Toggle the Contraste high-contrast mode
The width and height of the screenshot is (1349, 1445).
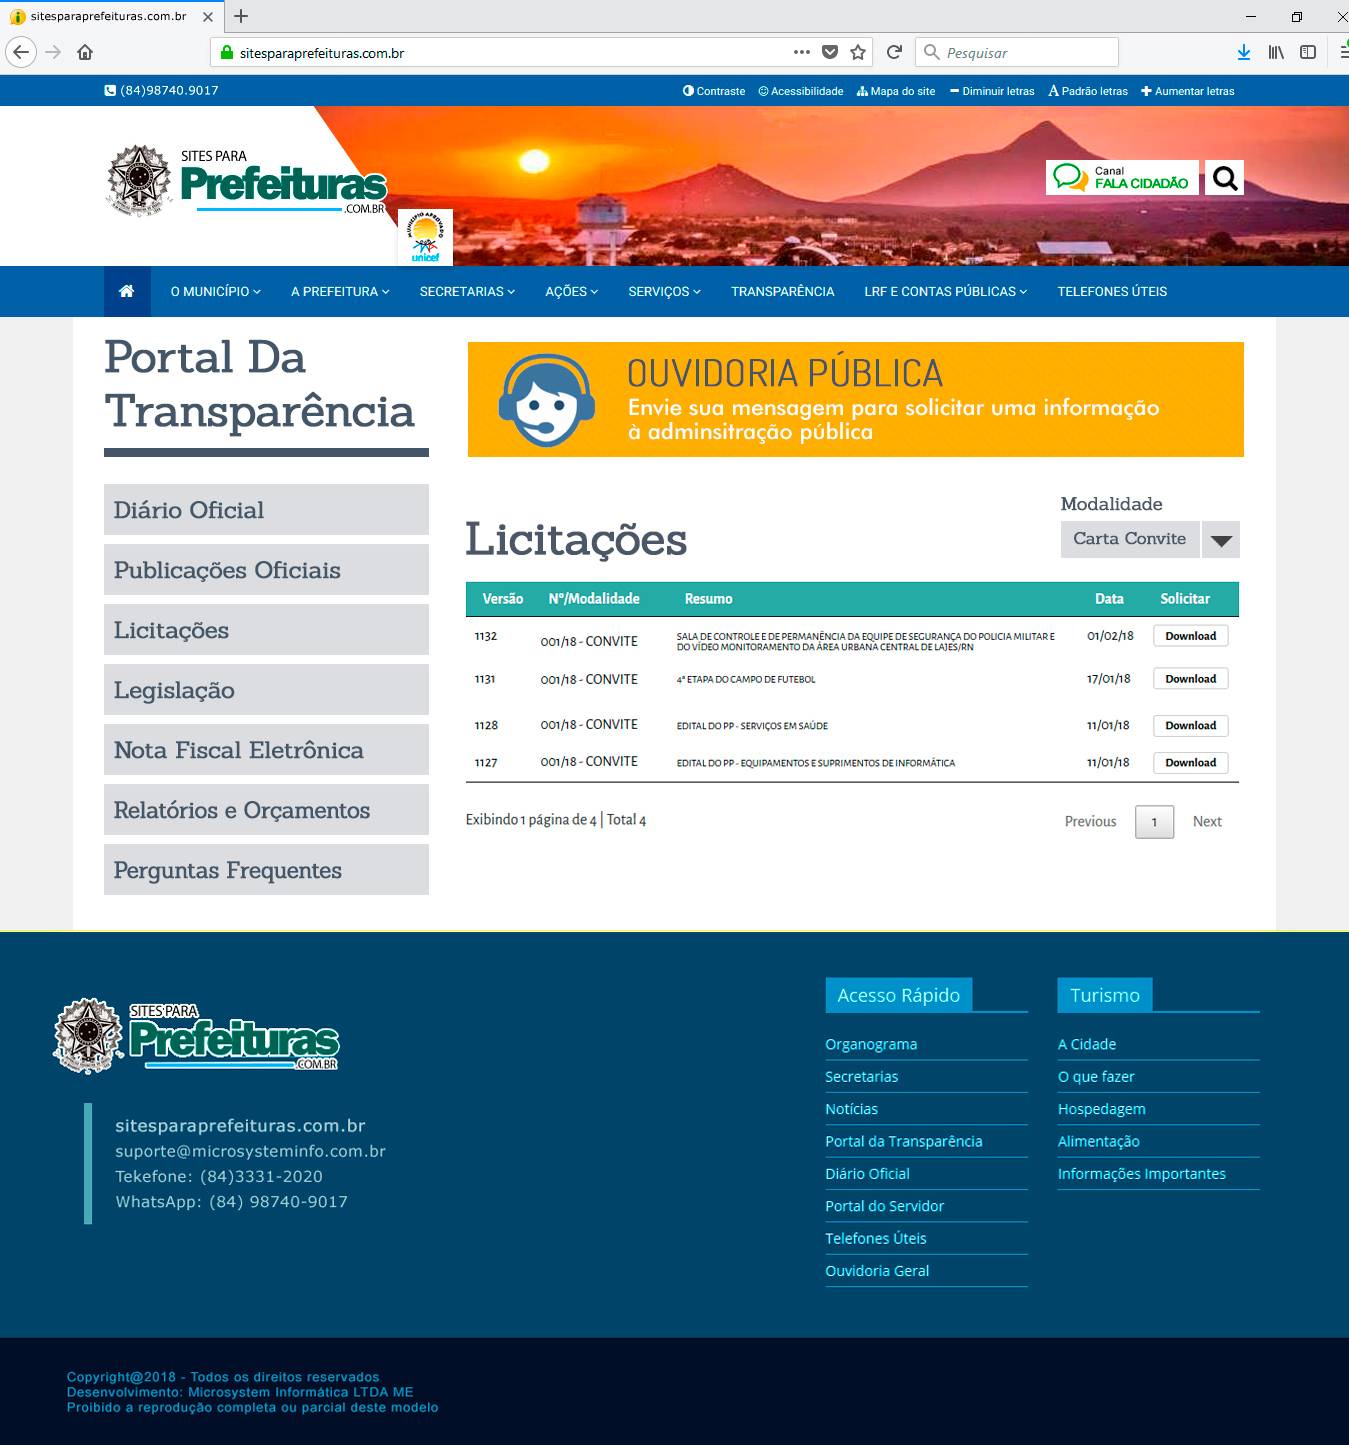[714, 91]
